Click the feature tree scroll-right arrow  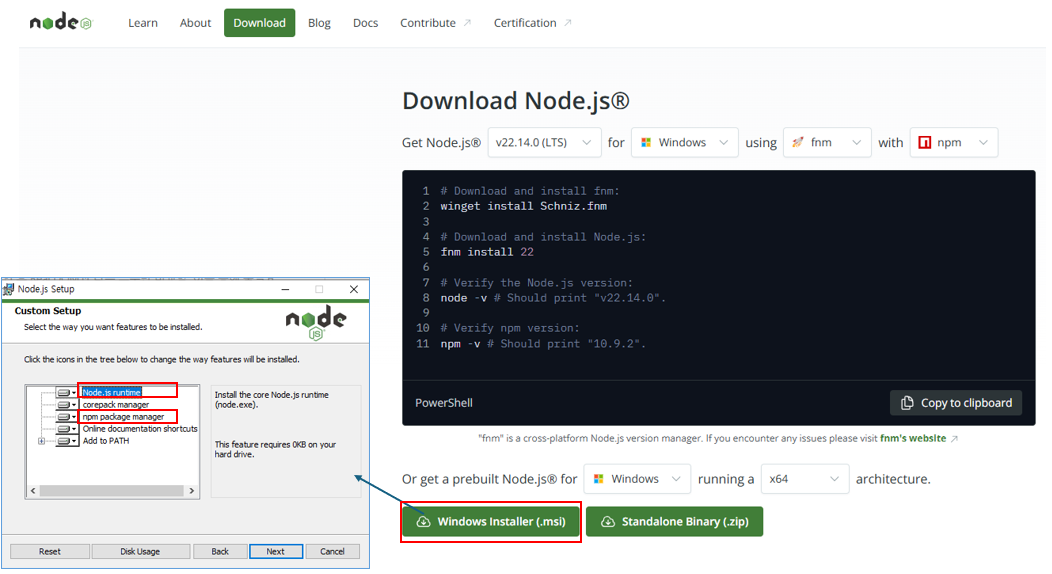192,491
